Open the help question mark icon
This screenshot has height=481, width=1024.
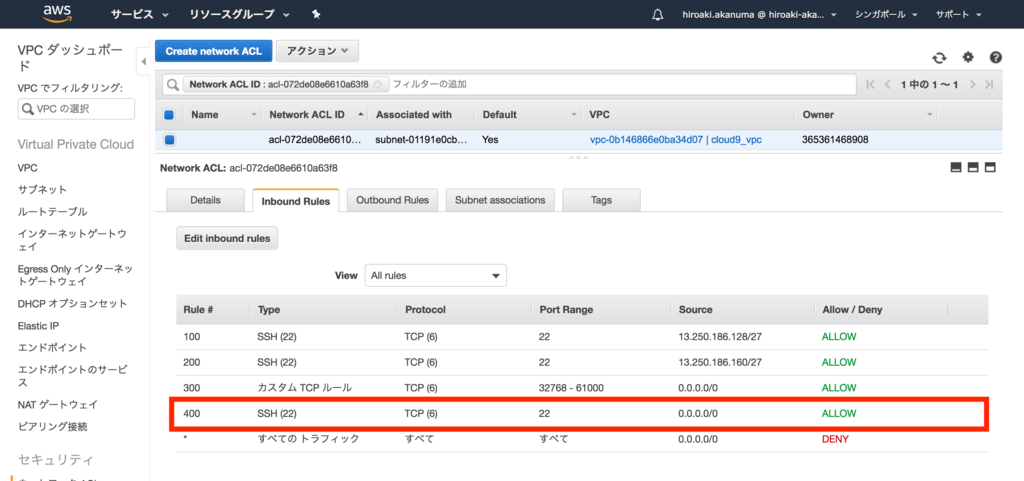(995, 57)
